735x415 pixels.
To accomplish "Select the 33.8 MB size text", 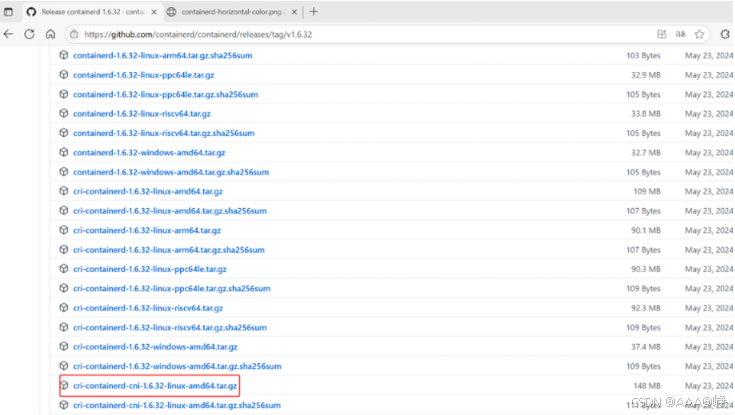I will [646, 114].
